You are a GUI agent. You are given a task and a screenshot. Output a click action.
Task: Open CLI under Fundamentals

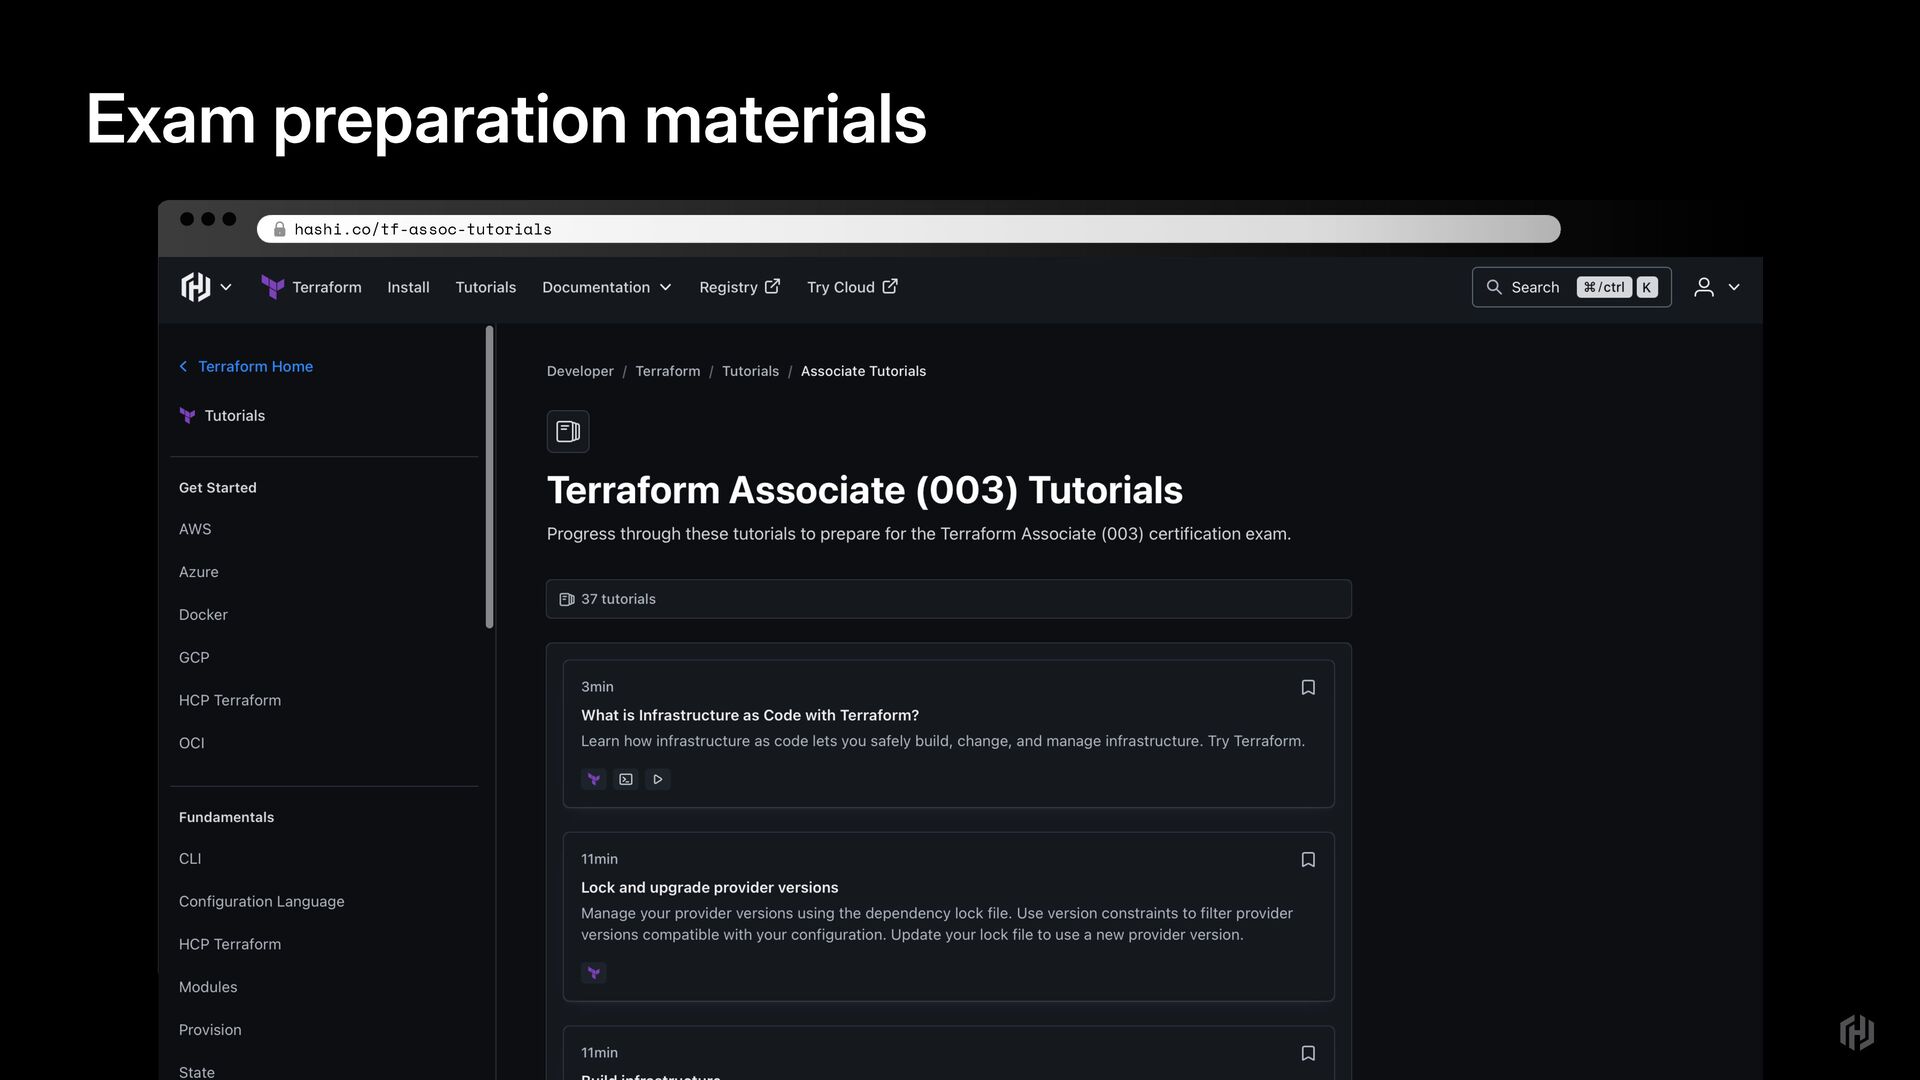pyautogui.click(x=190, y=859)
